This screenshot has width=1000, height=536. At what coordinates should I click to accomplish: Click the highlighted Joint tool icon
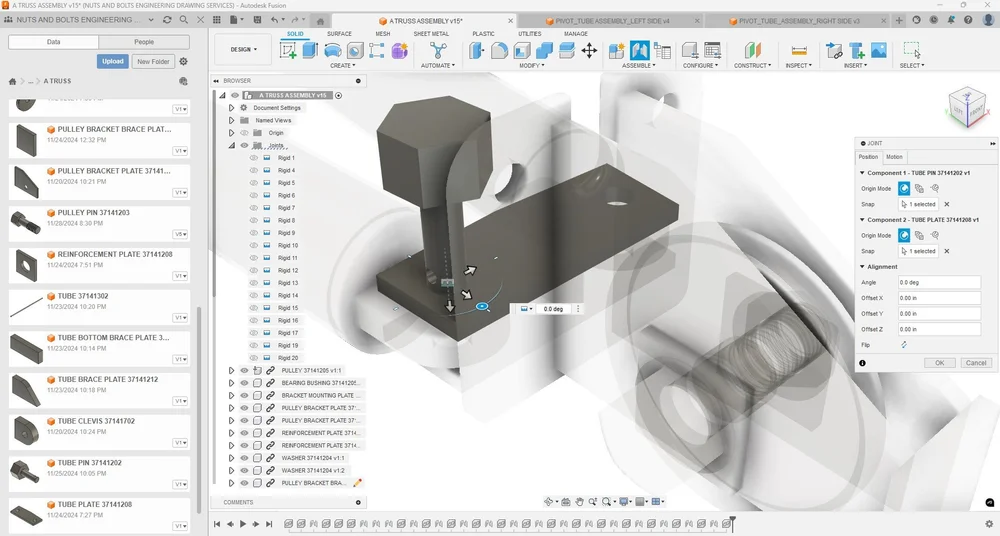click(639, 50)
